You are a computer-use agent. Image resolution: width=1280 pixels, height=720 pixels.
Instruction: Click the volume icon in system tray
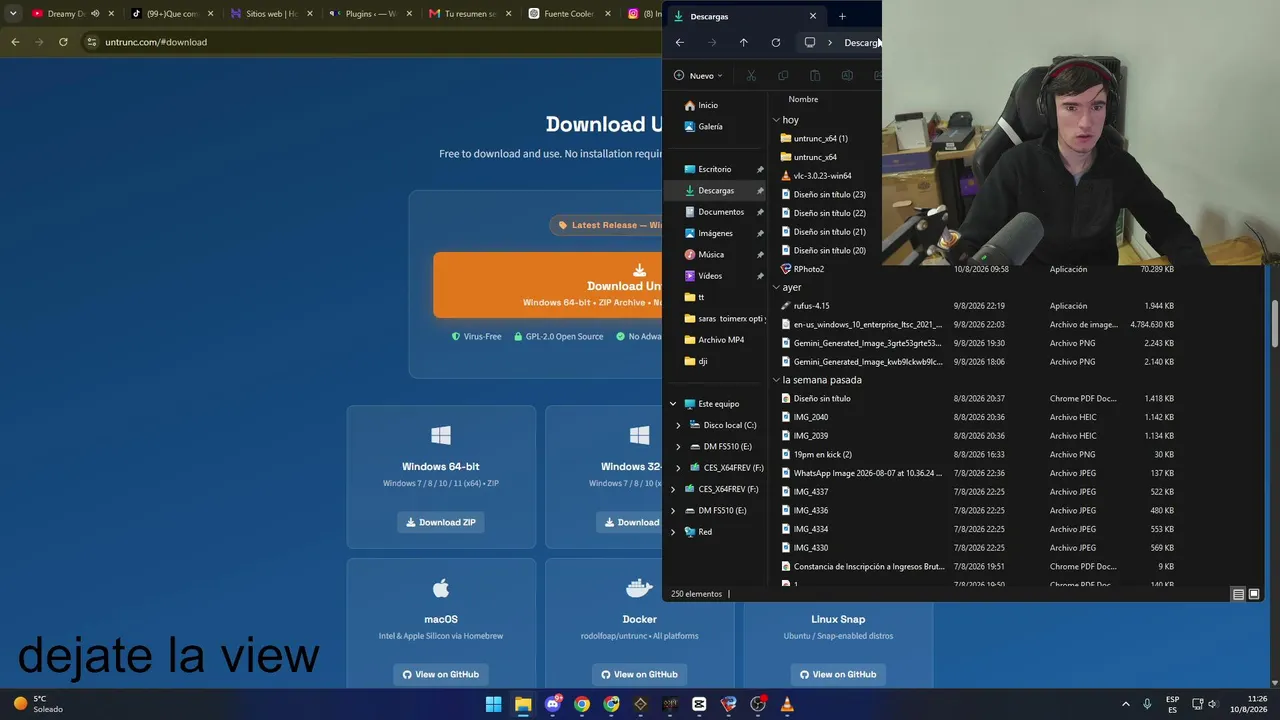1213,704
